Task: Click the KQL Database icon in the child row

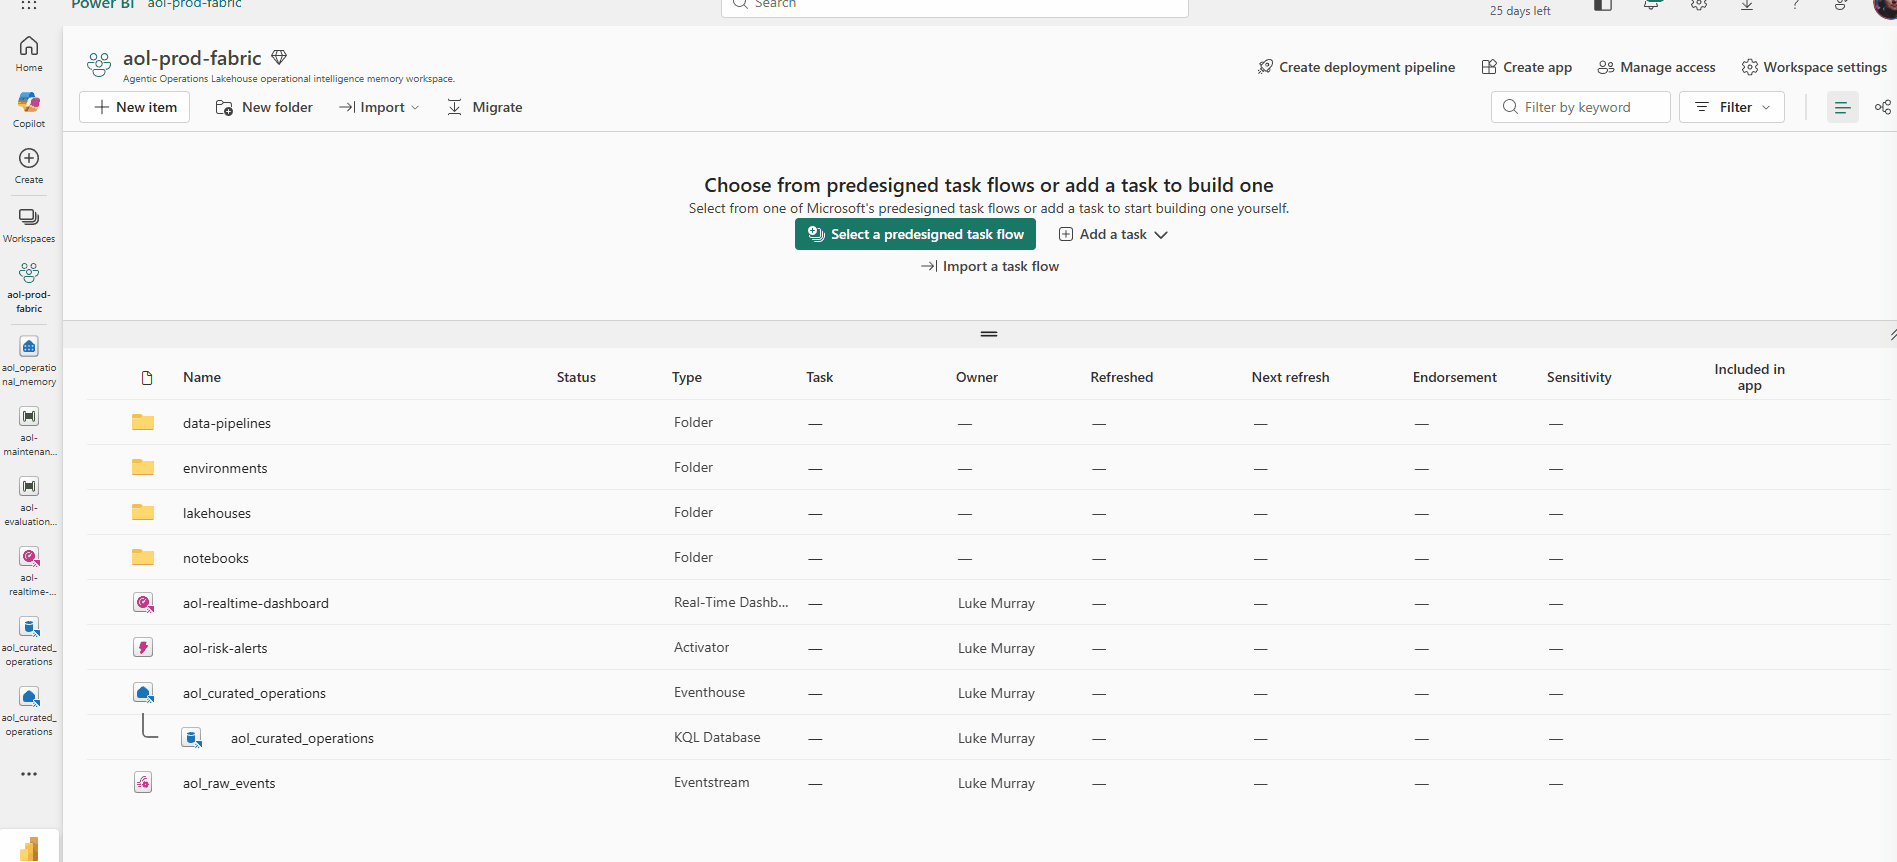Action: coord(191,738)
